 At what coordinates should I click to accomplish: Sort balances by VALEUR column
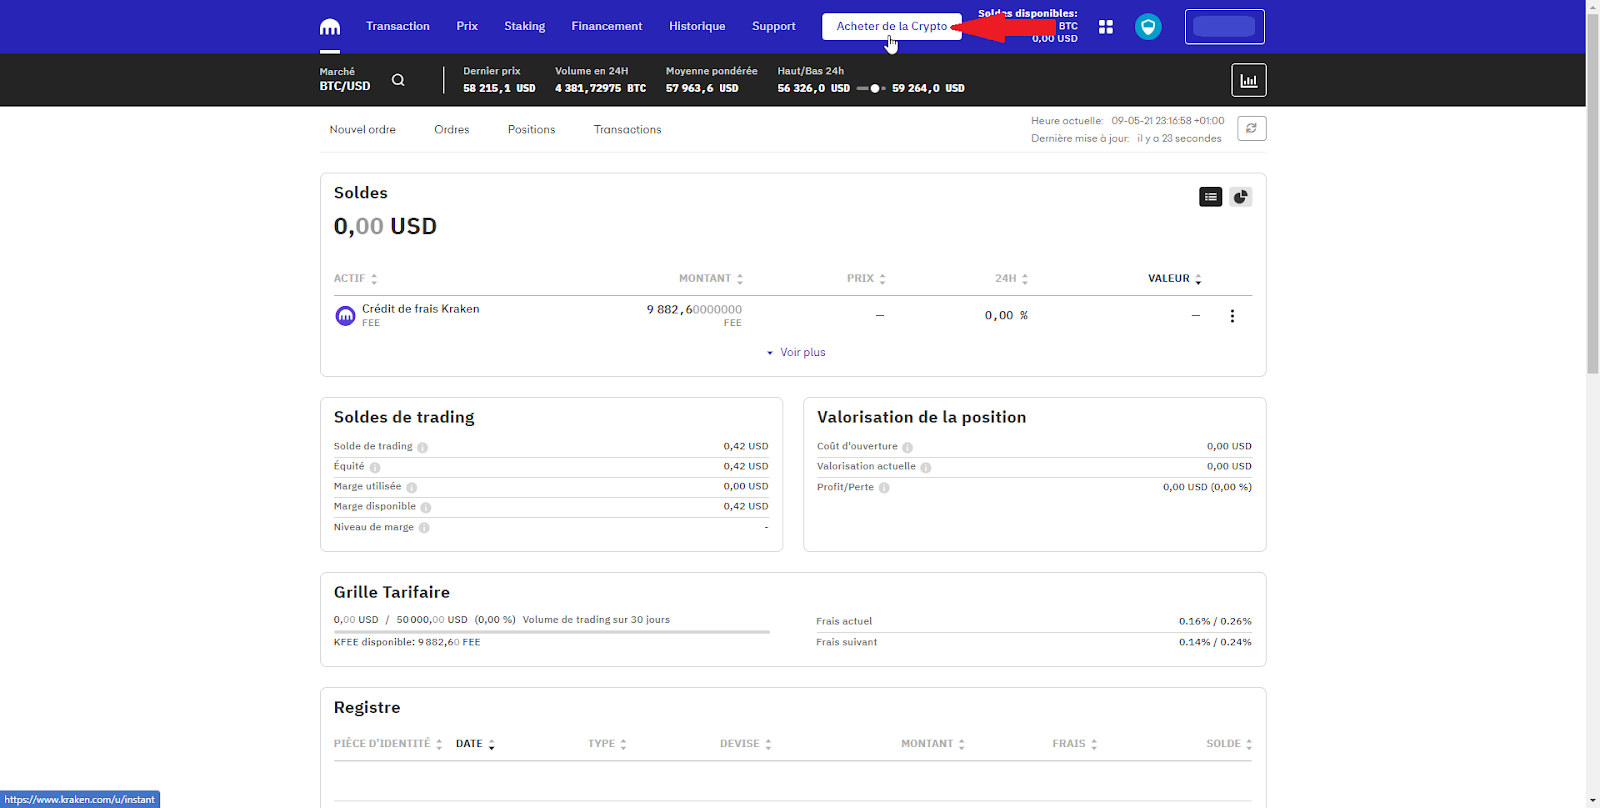click(x=1175, y=279)
